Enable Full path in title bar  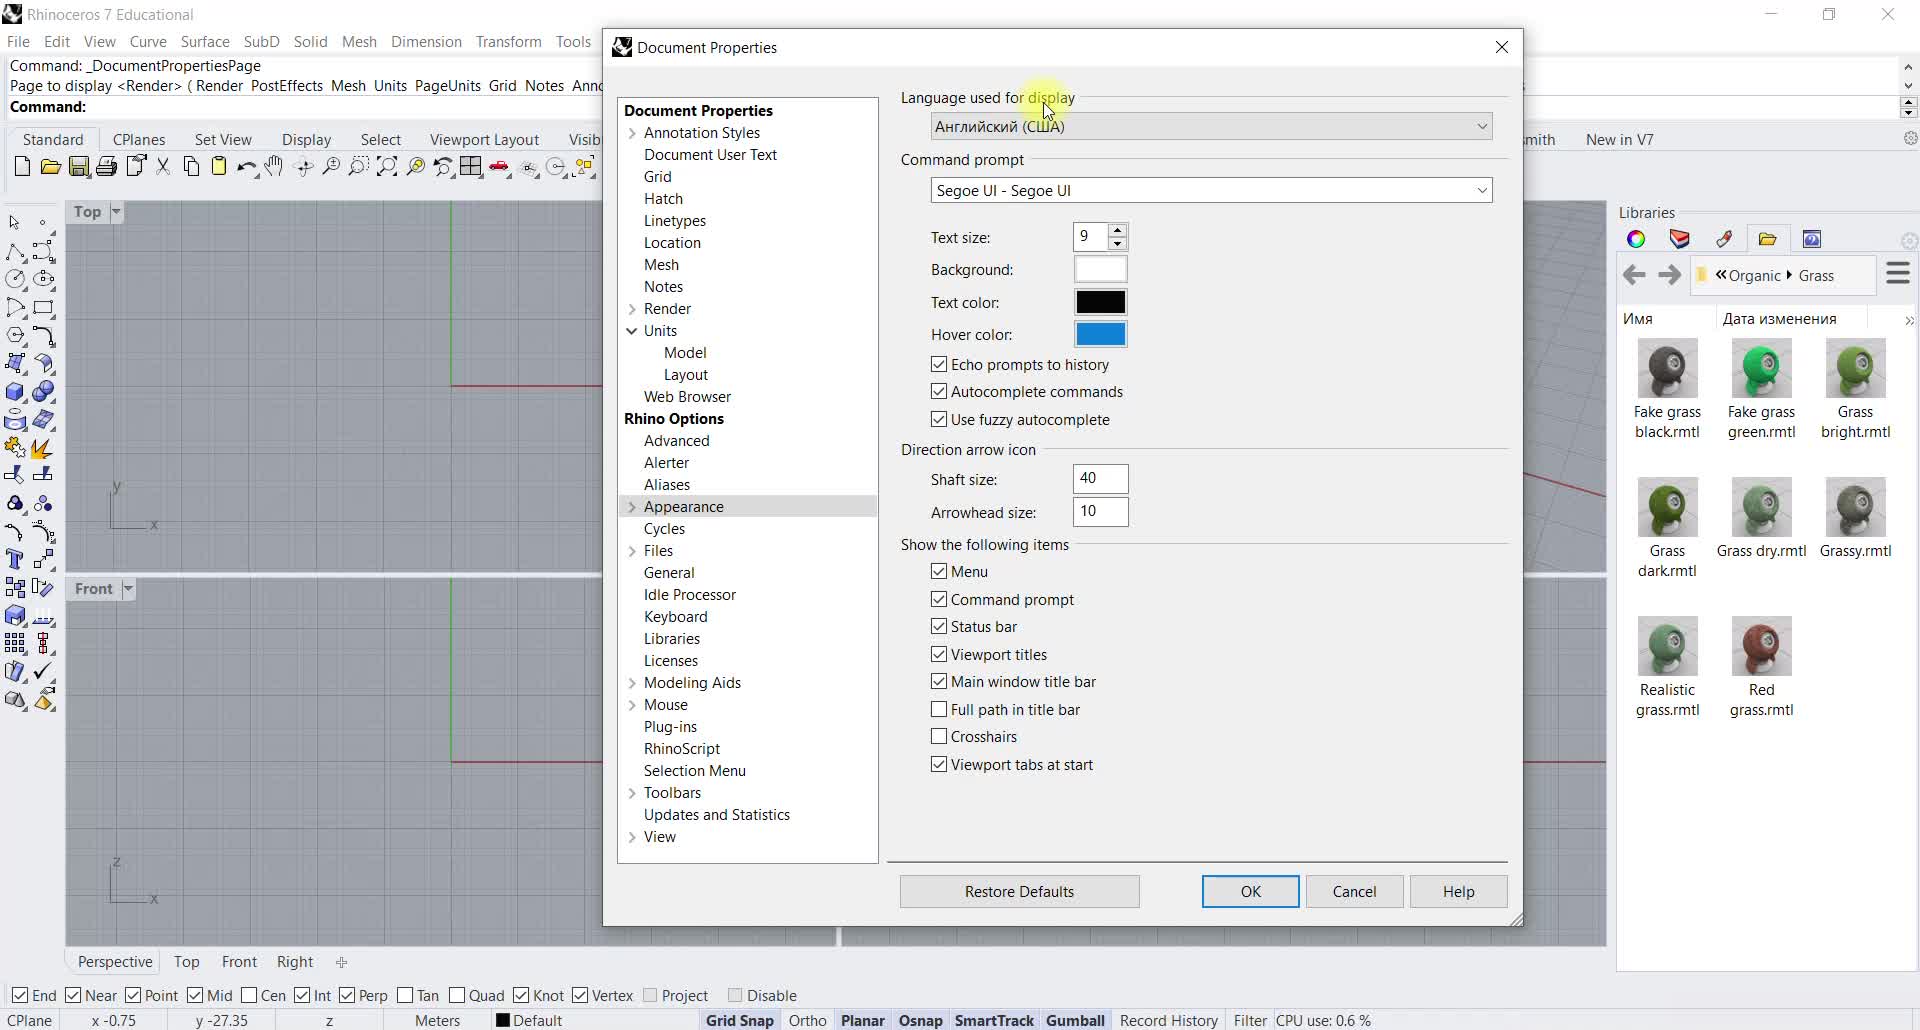[x=939, y=709]
